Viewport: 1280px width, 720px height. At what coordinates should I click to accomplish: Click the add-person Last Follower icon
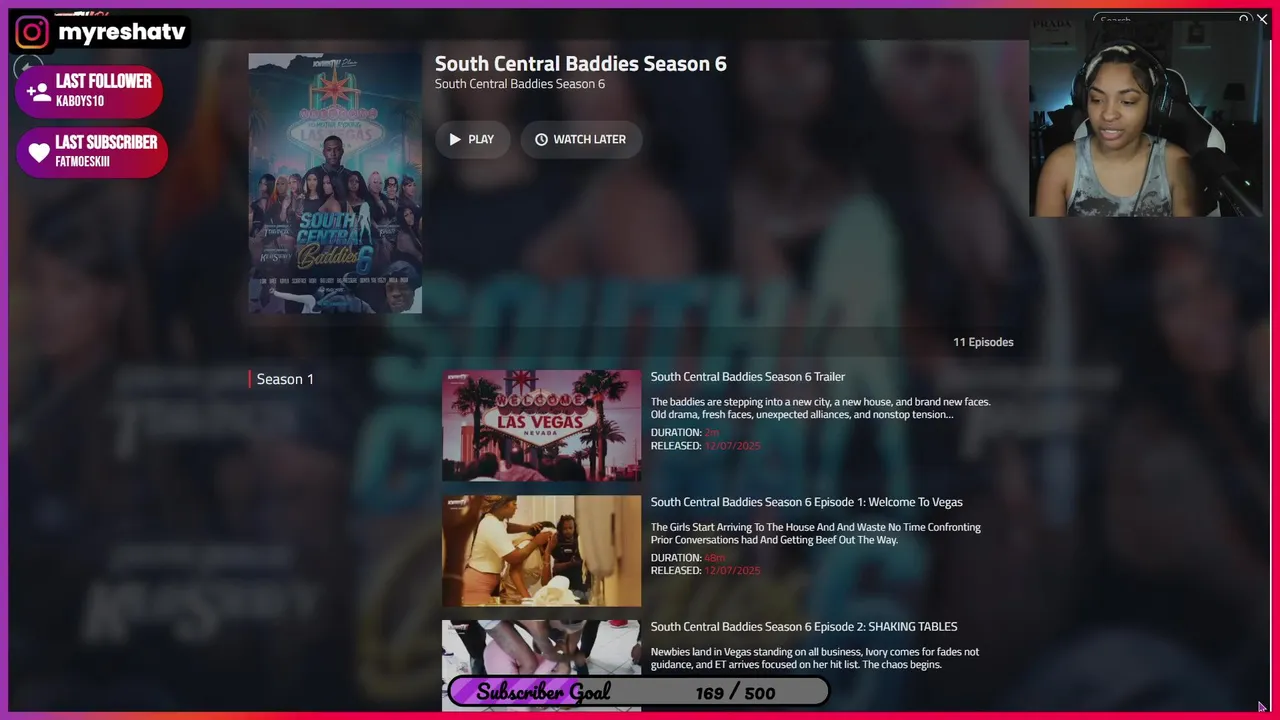(39, 92)
